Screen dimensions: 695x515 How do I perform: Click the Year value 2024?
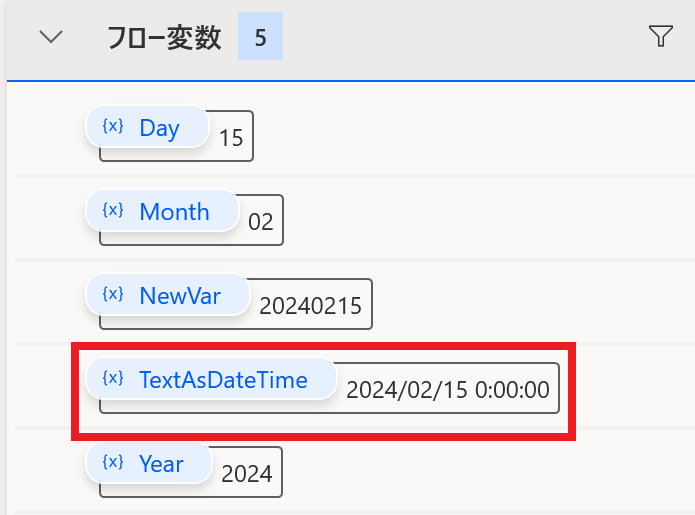click(x=247, y=474)
